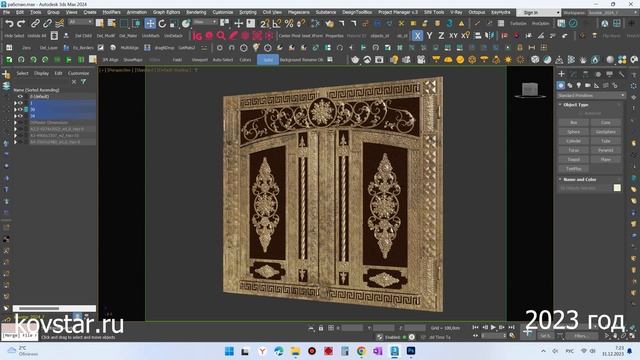Open the Windows Start button
This screenshot has width=640, height=360.
click(x=229, y=351)
